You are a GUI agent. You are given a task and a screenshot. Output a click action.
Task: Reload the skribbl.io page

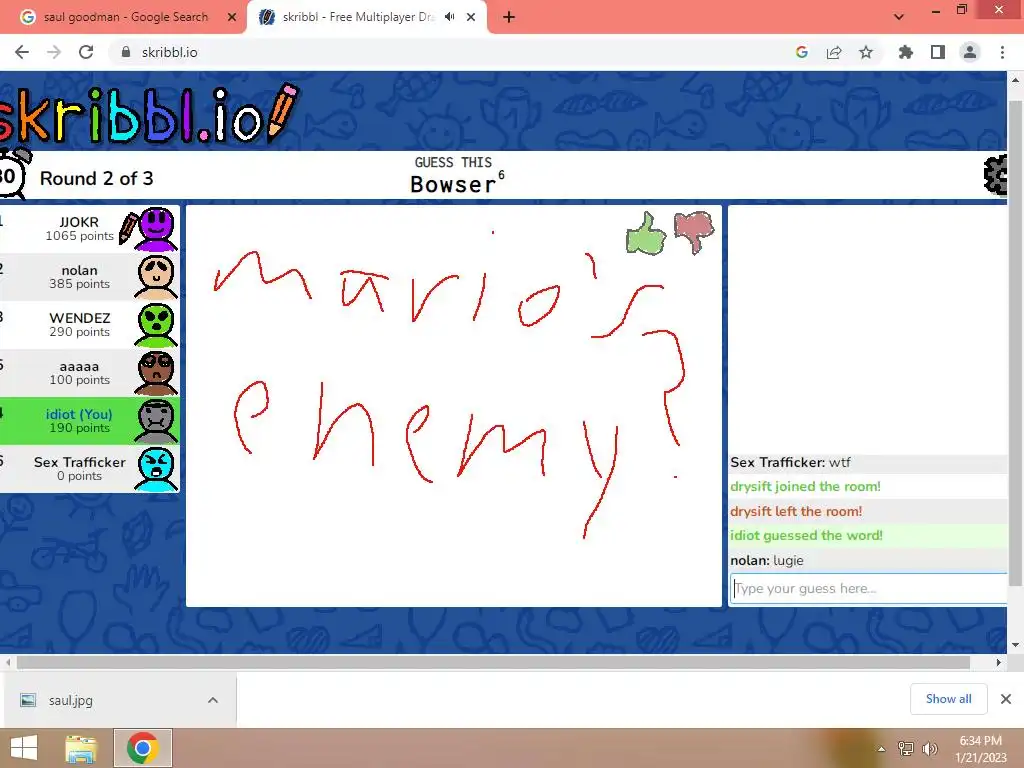(86, 52)
